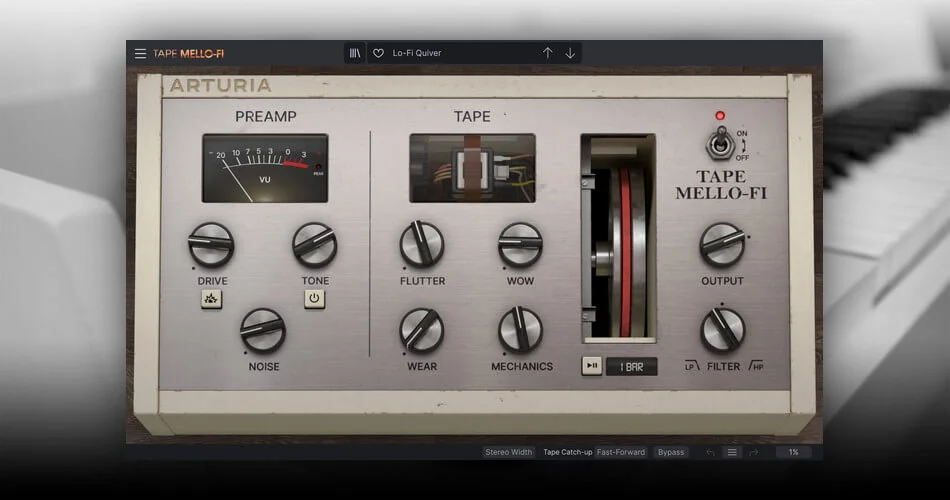Redo change with redo arrow
950x500 pixels.
[754, 452]
